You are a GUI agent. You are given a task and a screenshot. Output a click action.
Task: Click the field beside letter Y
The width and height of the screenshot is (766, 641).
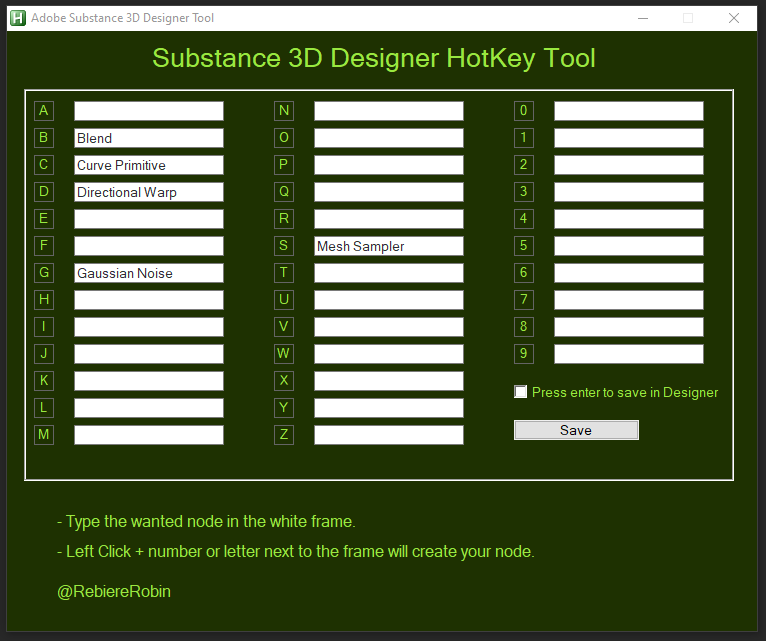389,407
